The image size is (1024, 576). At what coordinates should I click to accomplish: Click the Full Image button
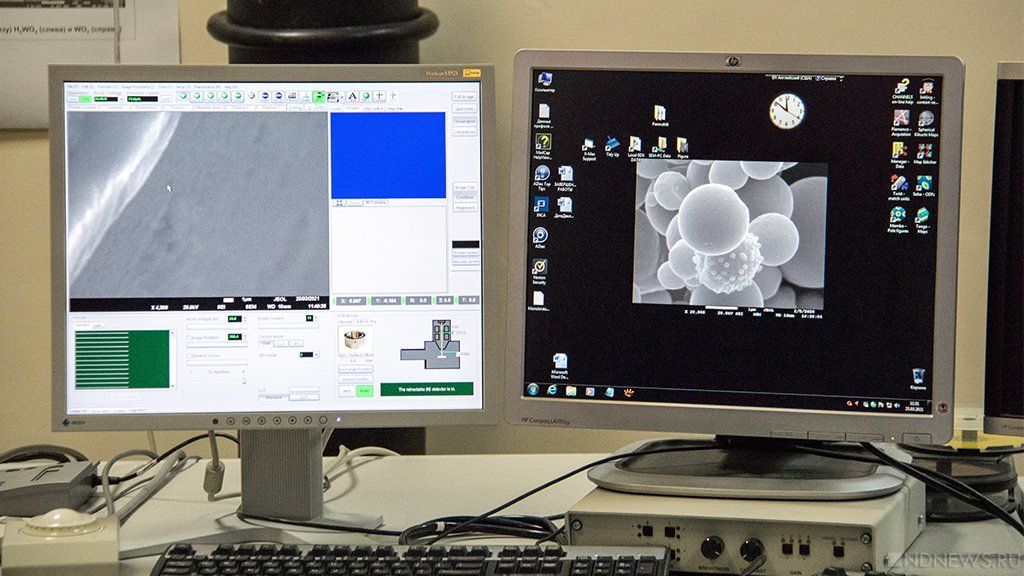coord(464,97)
